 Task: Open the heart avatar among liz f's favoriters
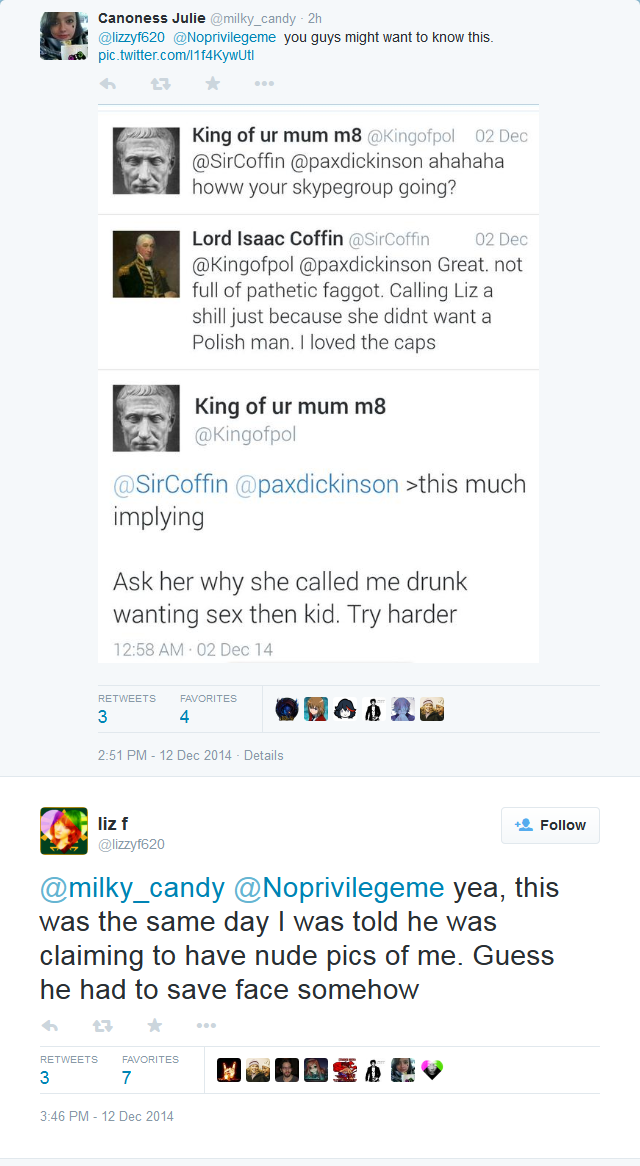tap(432, 1069)
